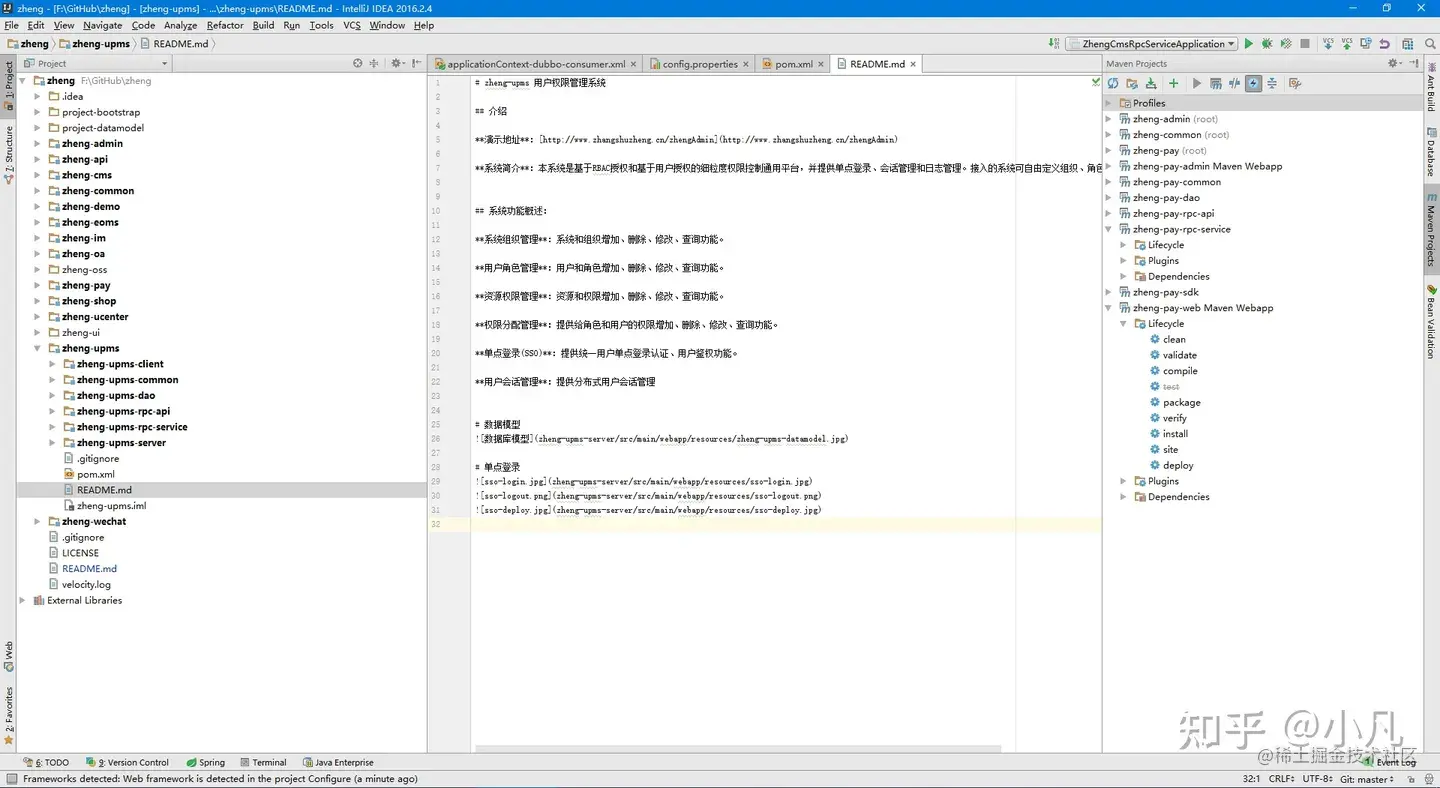Viewport: 1440px width, 788px height.
Task: Switch to the pom.xml editor tab
Action: coord(793,62)
